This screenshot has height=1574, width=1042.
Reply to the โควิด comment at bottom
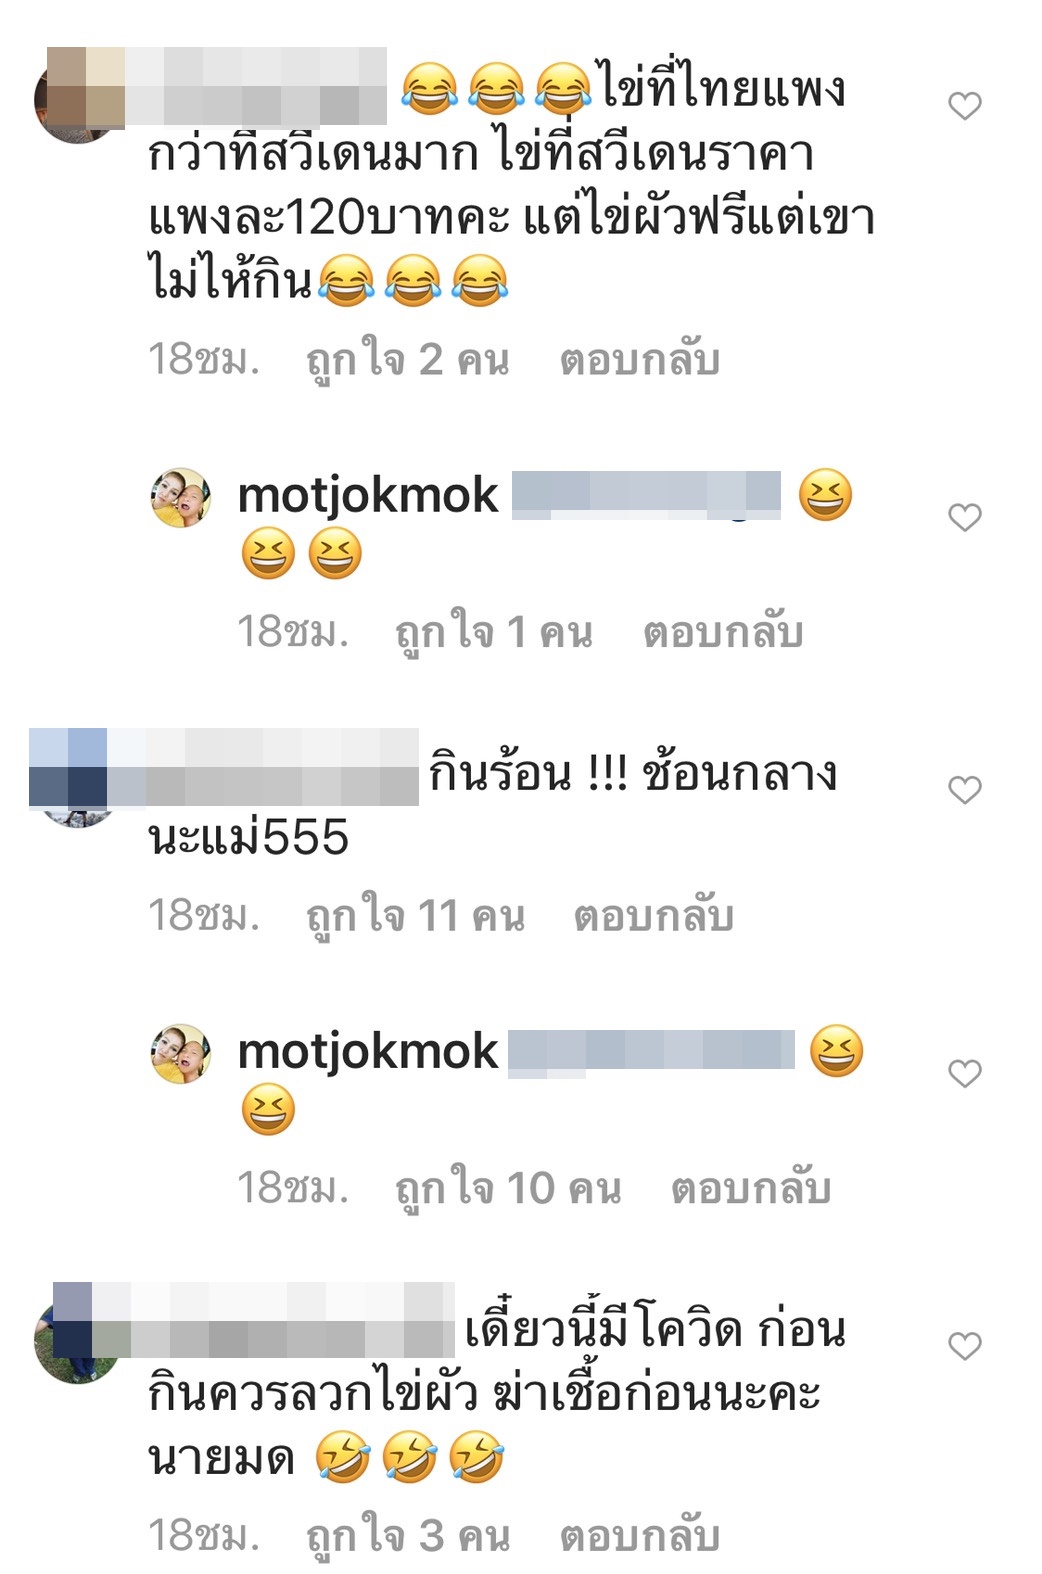pyautogui.click(x=639, y=1536)
